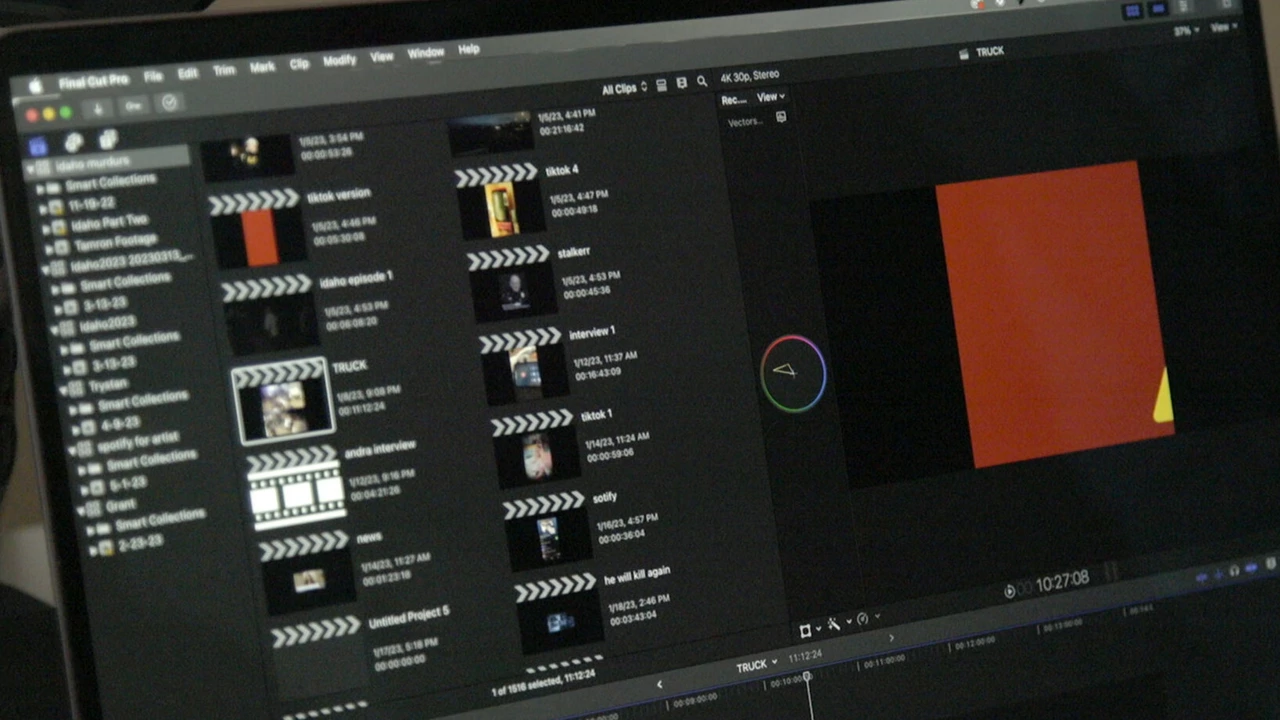Viewport: 1280px width, 720px height.
Task: Open the Clip menu
Action: [x=299, y=64]
